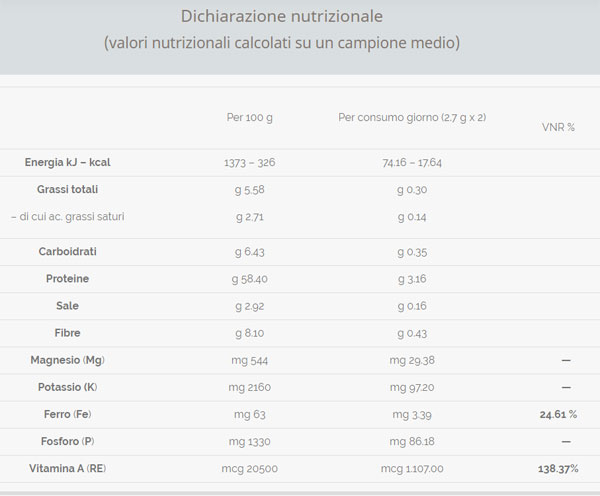Click the 'VNR %' column header
Image resolution: width=600 pixels, height=496 pixels.
(558, 127)
